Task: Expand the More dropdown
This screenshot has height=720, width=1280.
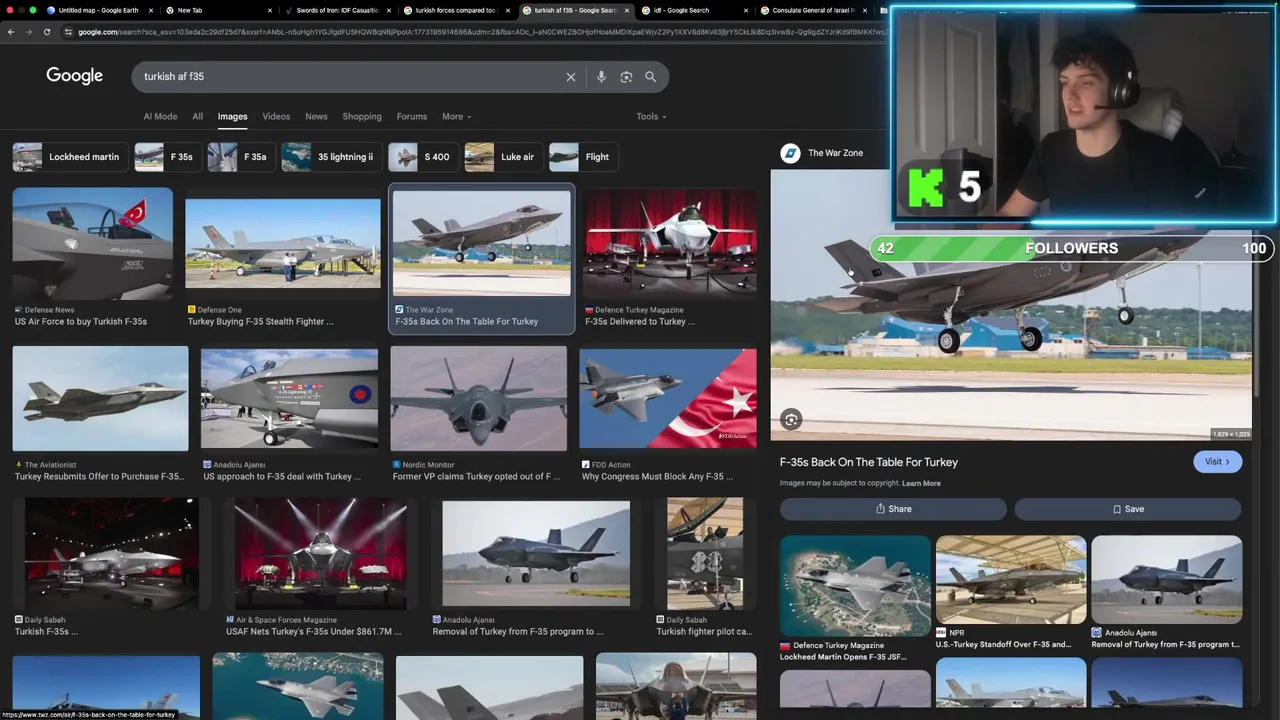Action: tap(456, 117)
